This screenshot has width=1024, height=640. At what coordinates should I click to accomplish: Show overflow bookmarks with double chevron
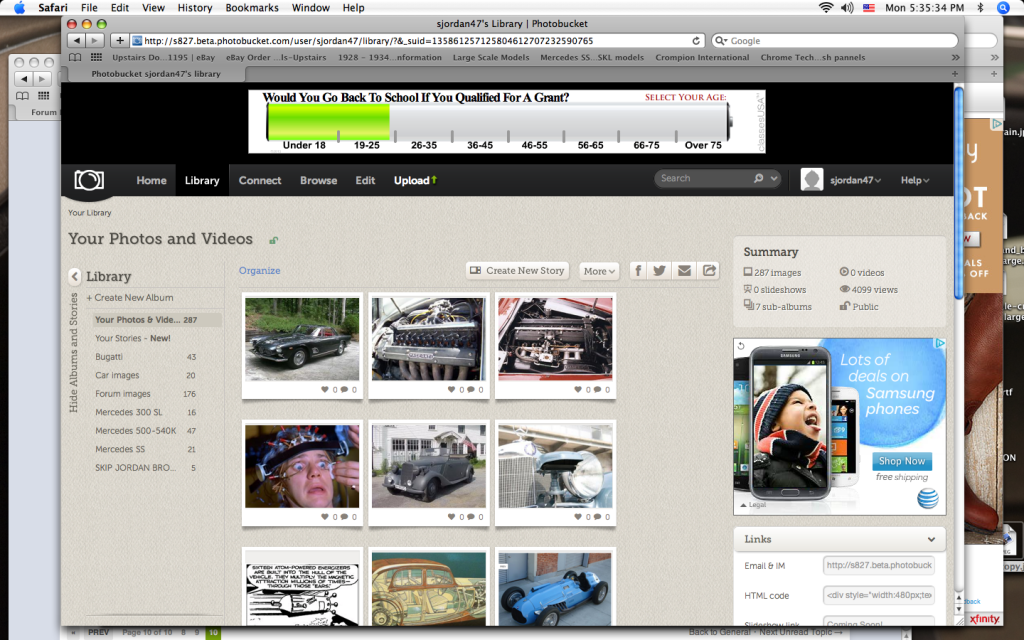956,57
